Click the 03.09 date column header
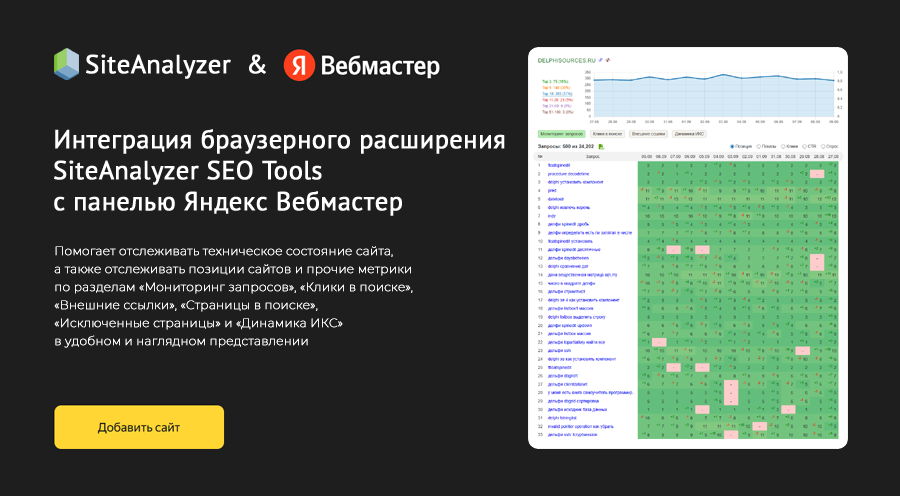Viewport: 900px width, 496px height. [x=732, y=156]
